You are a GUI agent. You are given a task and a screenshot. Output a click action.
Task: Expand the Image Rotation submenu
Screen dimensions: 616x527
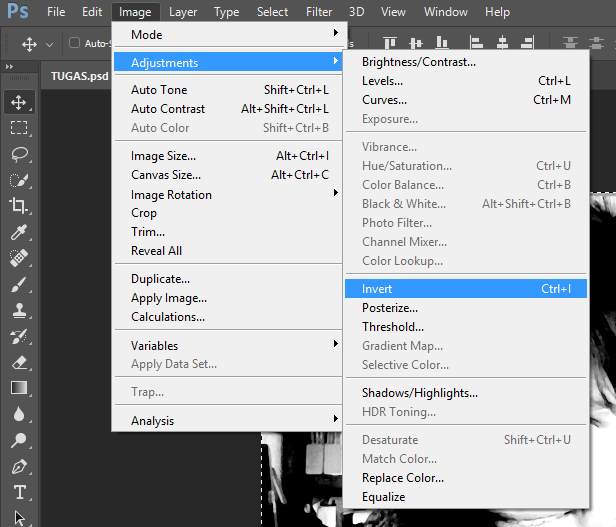point(228,195)
